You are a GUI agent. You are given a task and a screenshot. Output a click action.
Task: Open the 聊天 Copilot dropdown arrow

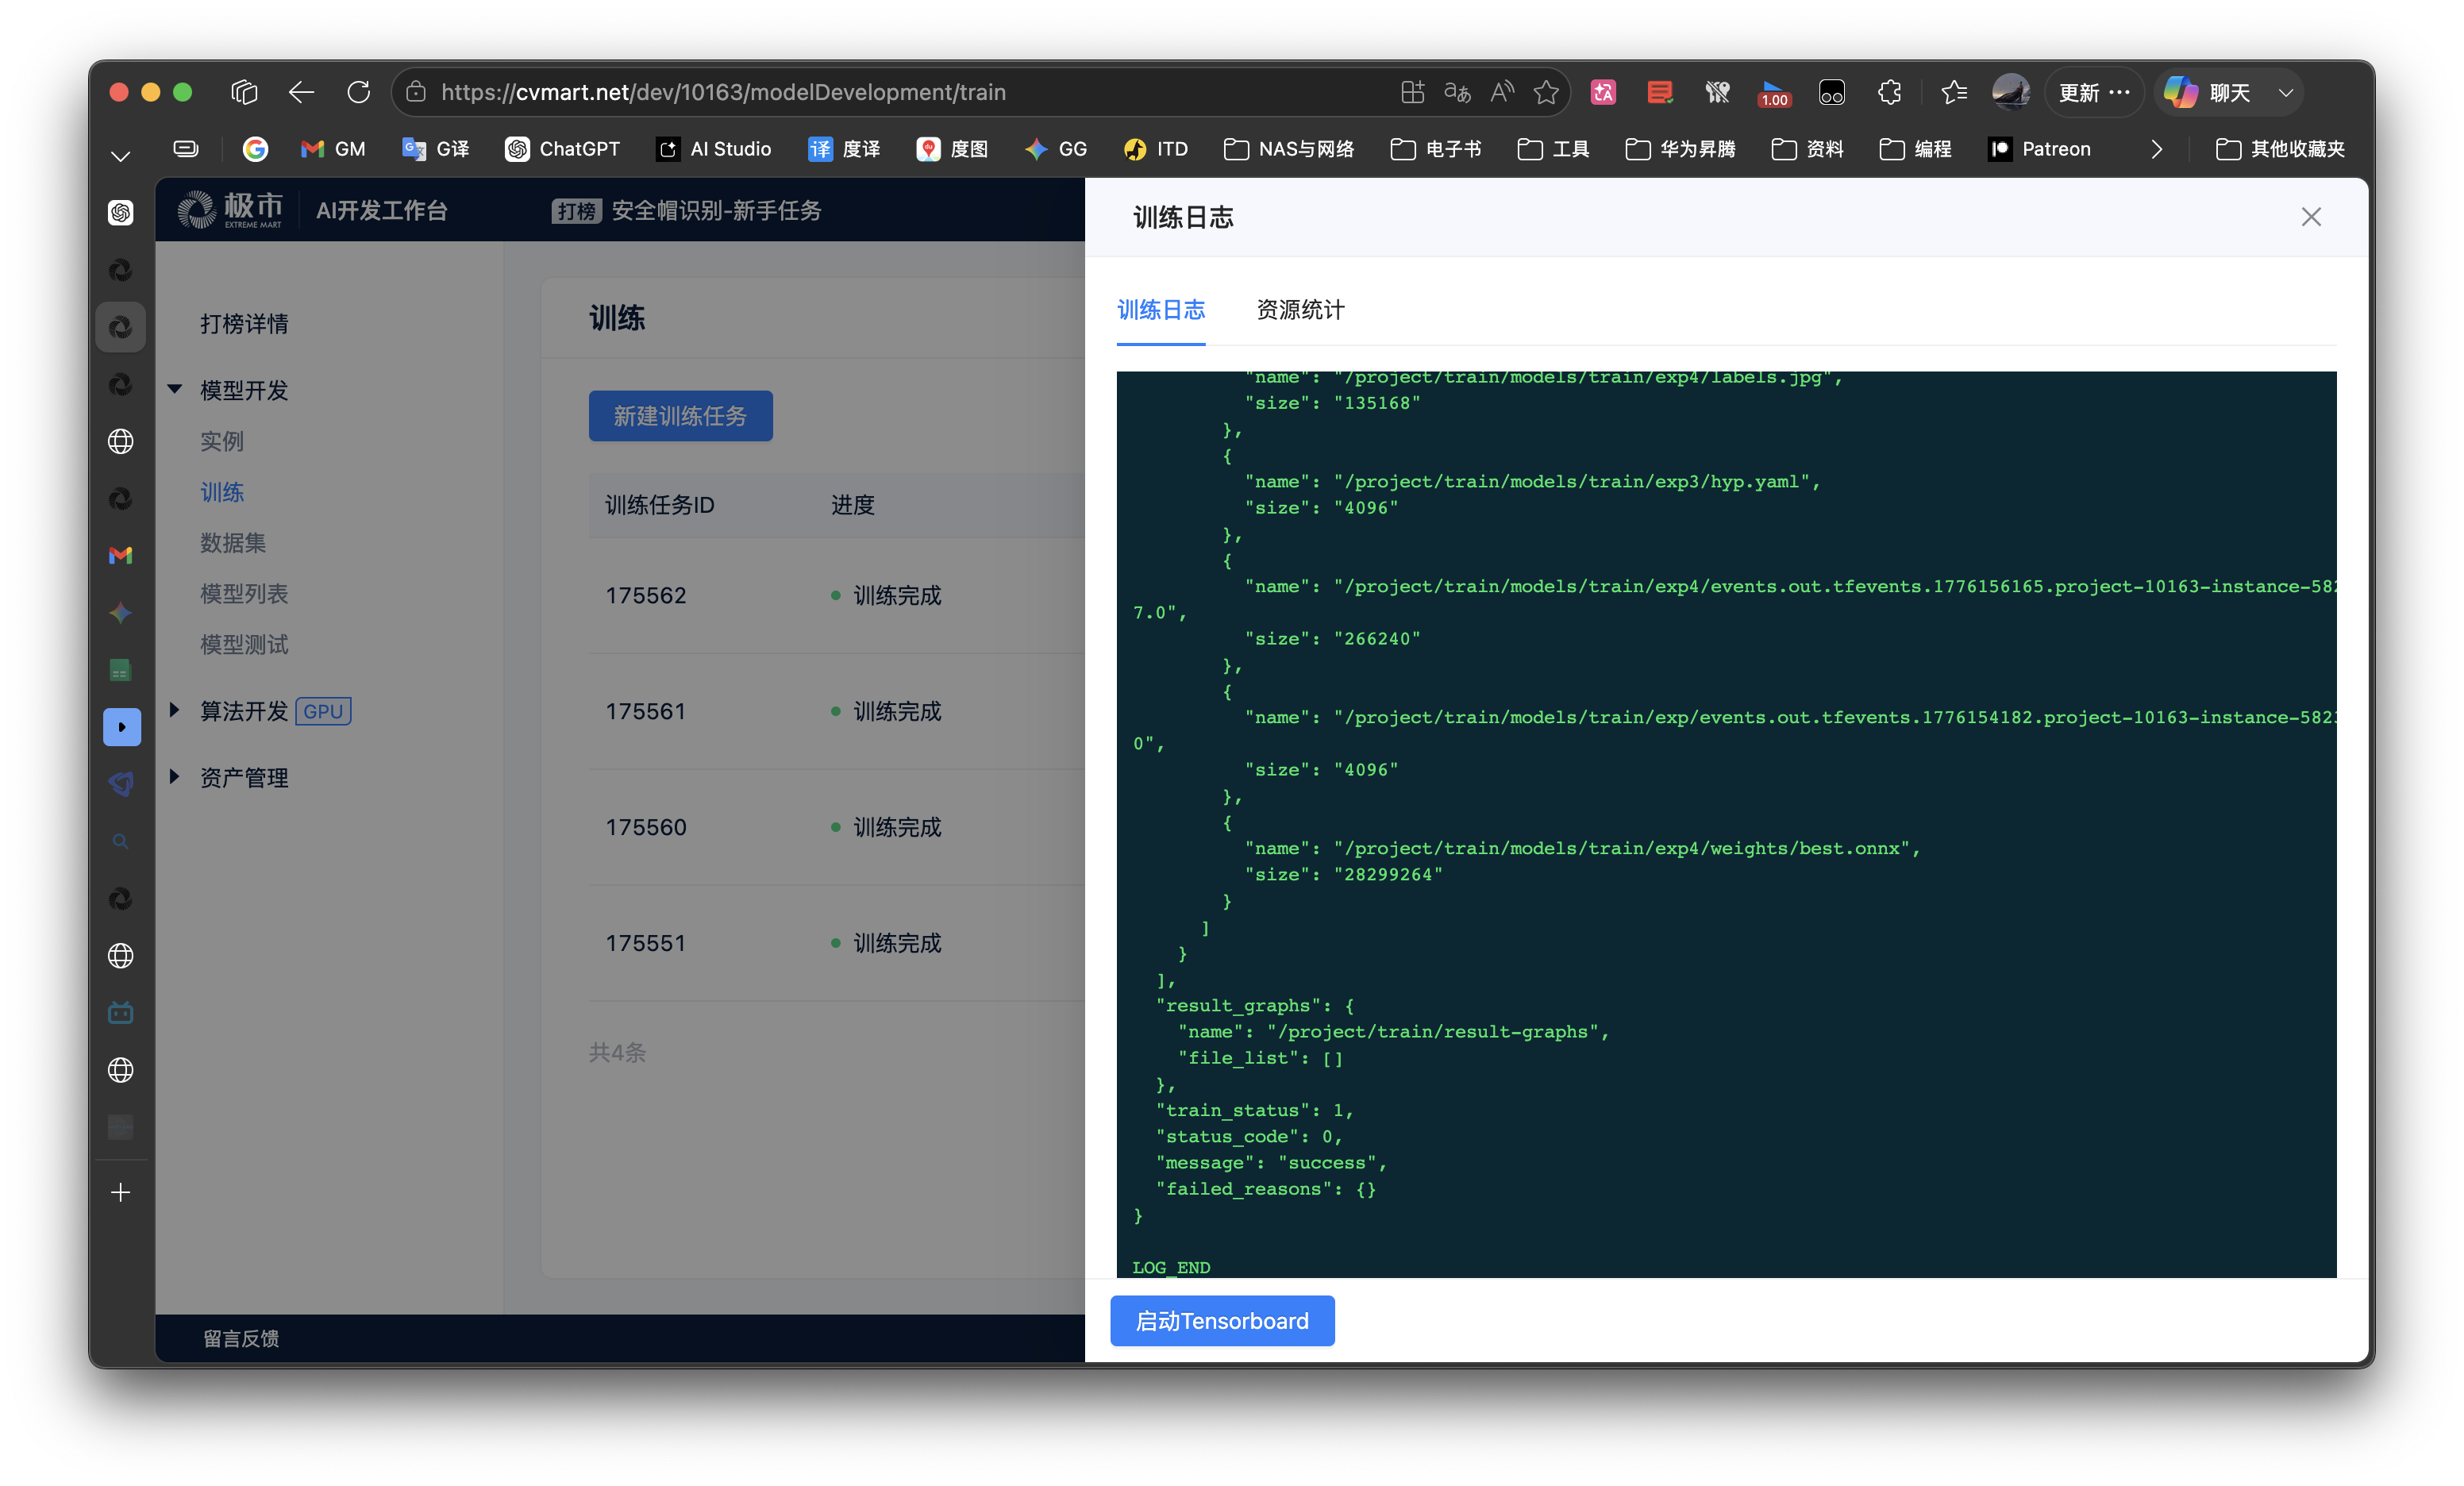2286,93
